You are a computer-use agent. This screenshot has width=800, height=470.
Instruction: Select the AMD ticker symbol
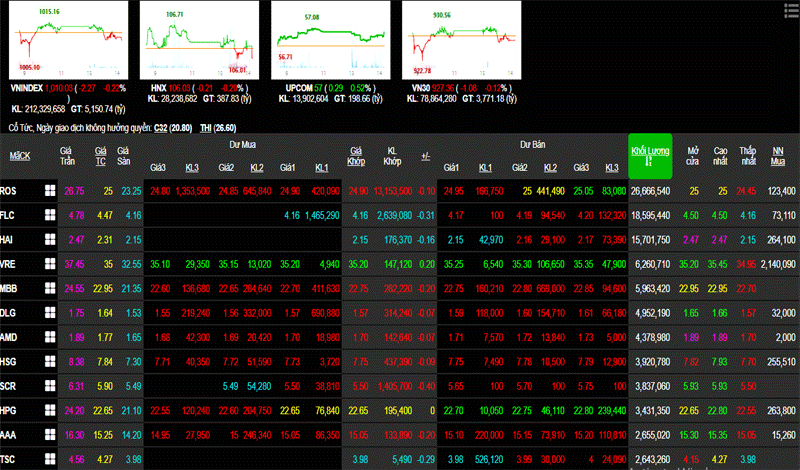click(x=9, y=337)
